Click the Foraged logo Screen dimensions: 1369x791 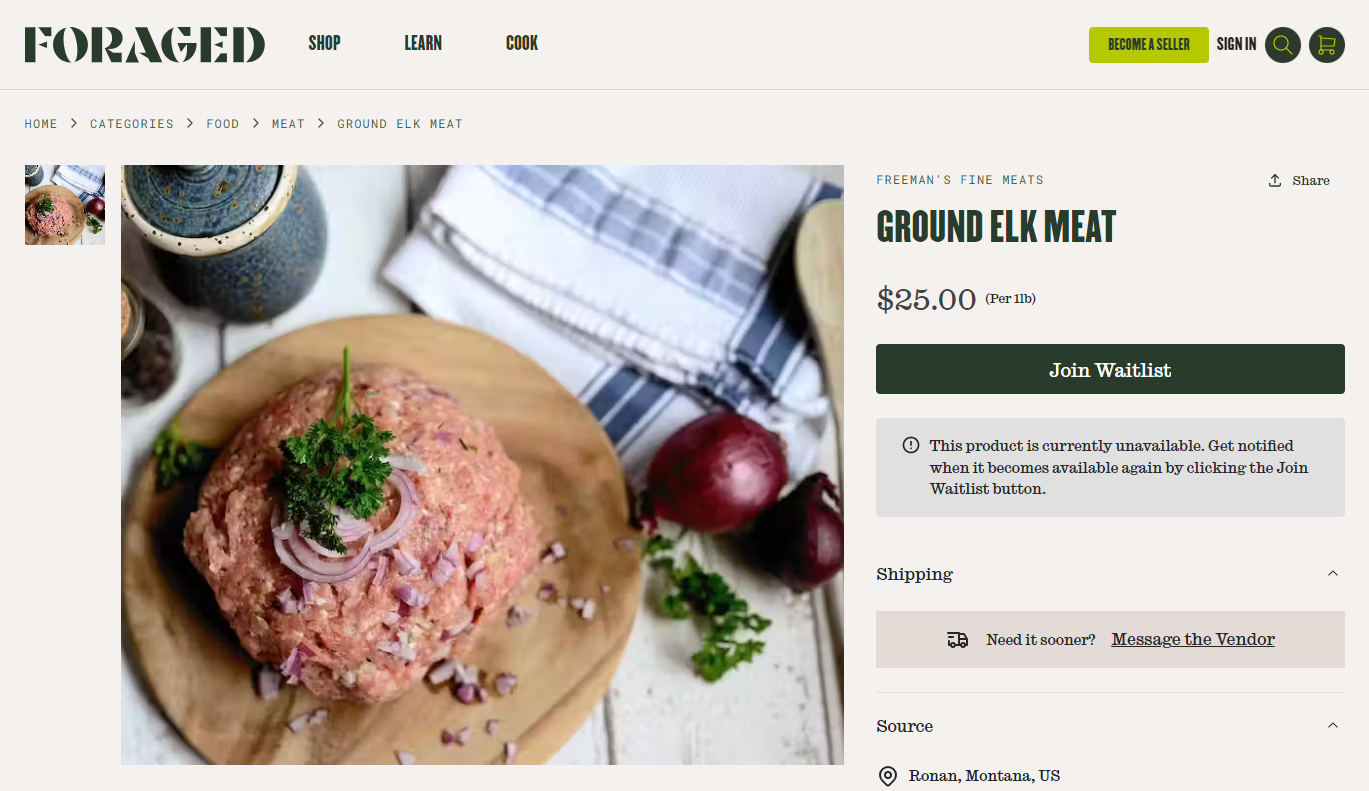[145, 44]
